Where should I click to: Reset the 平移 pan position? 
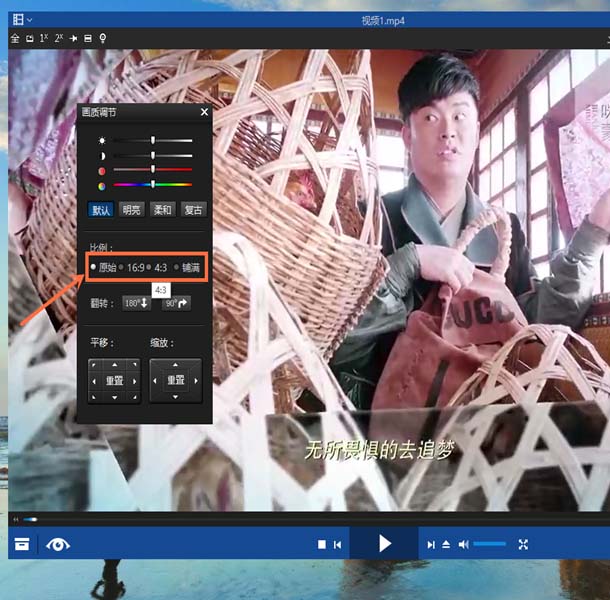pos(114,381)
